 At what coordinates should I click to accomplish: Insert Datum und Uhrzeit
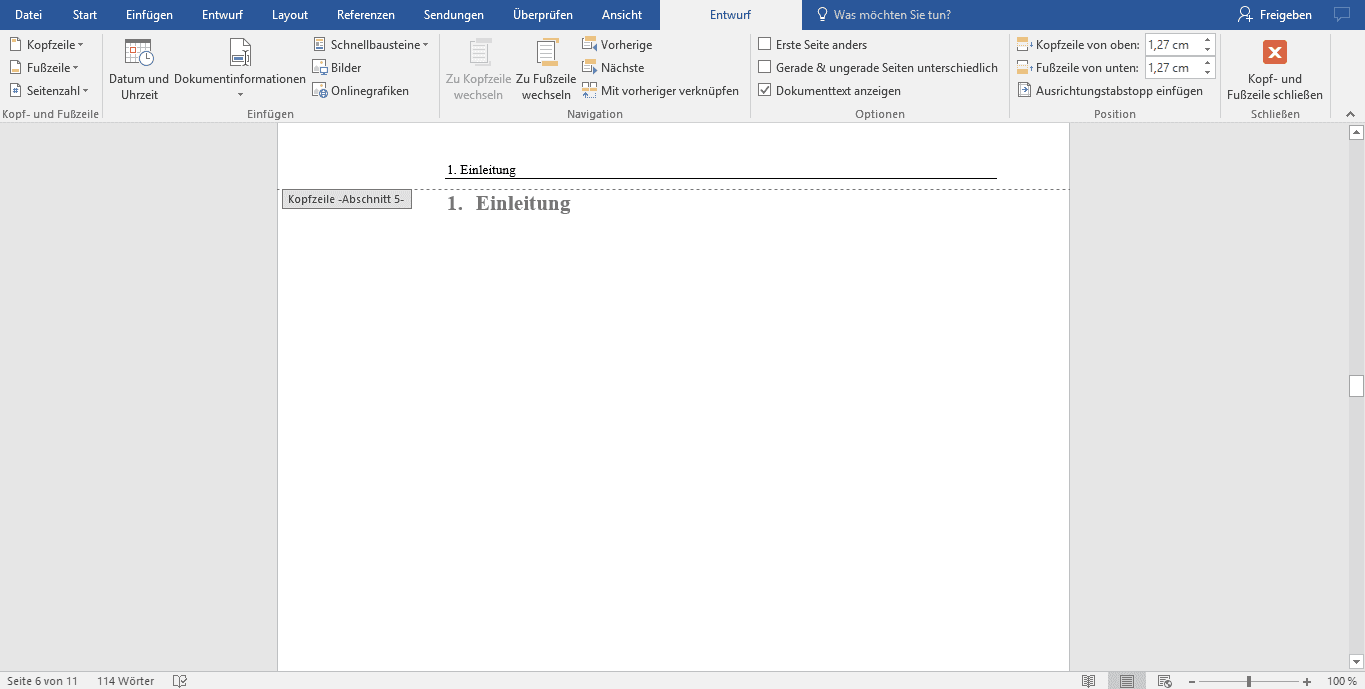(x=139, y=69)
